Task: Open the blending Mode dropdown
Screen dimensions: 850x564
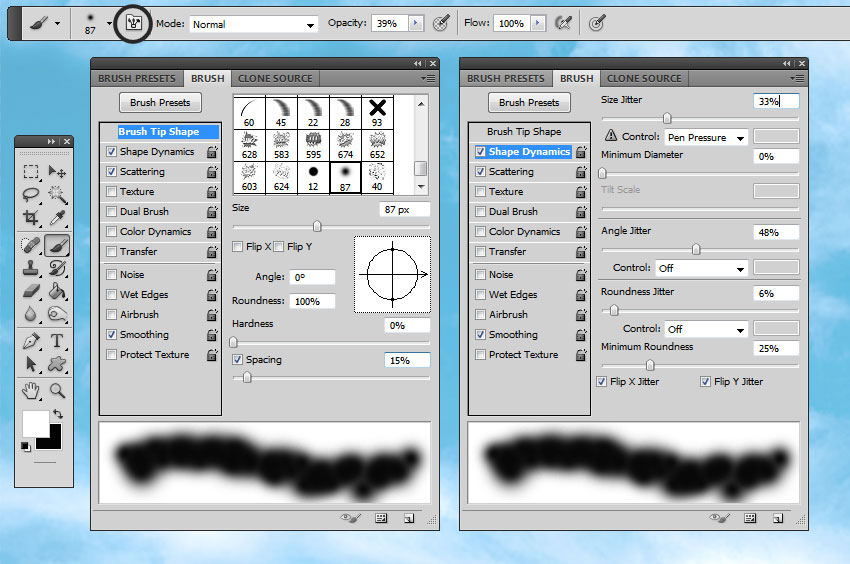Action: tap(253, 24)
